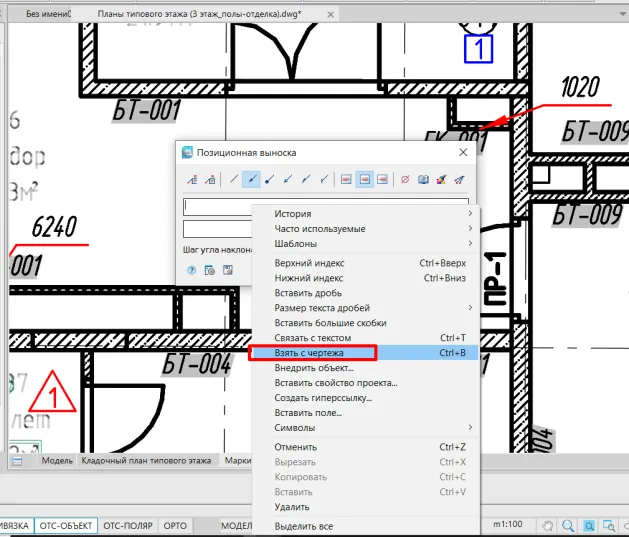Toggle ОТС-ПОЛЯР tracking in status bar
Image resolution: width=629 pixels, height=537 pixels.
[x=127, y=525]
